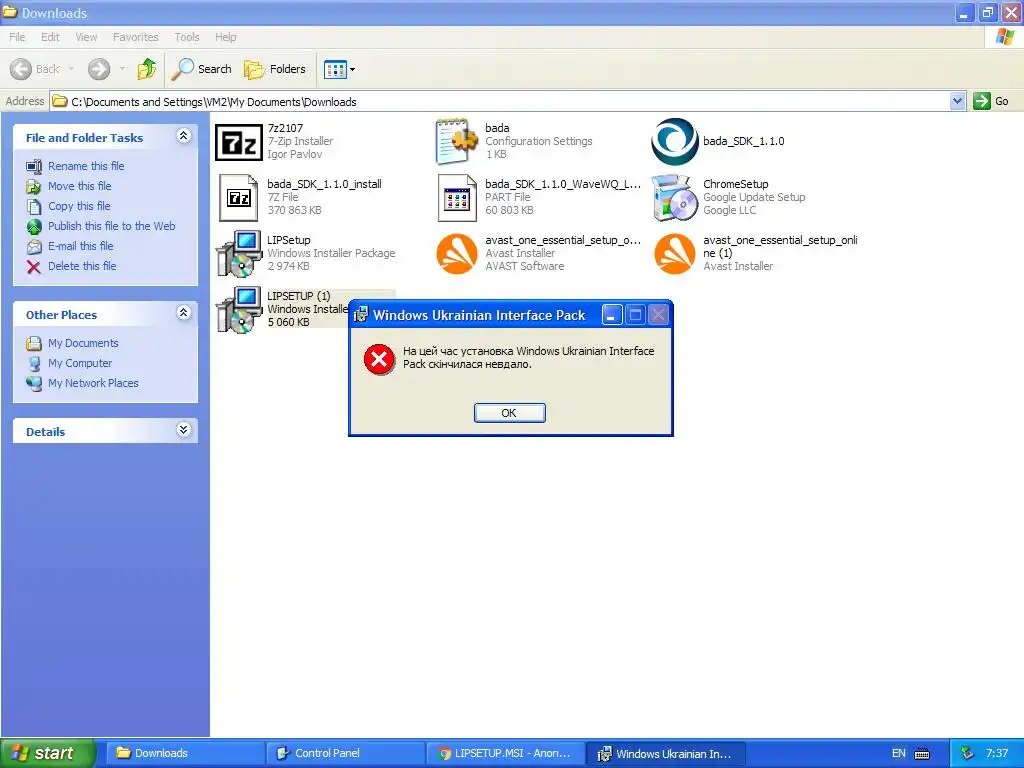The width and height of the screenshot is (1024, 768).
Task: Click E-mail this file link
Action: click(x=81, y=246)
